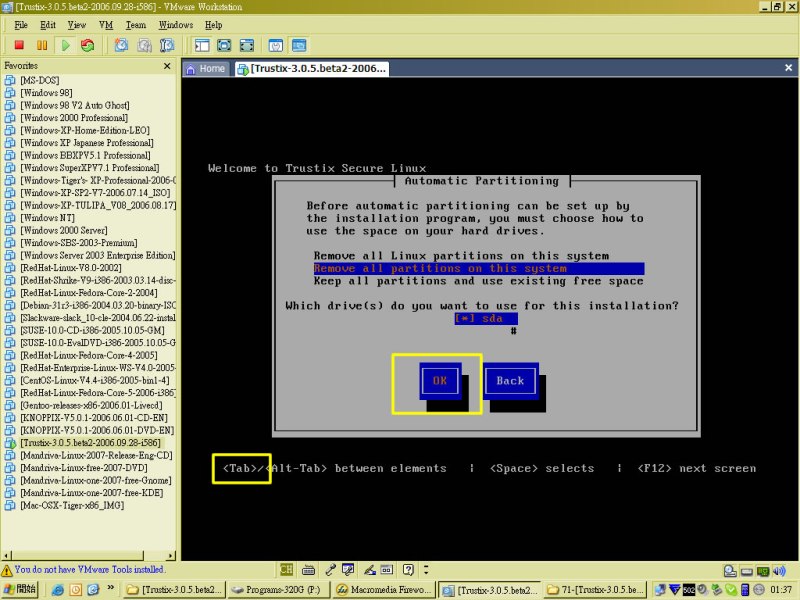Open the 71-[Trustix-3.0.5.be... folder taskbar button
Screen dimensions: 800x600
(x=595, y=590)
